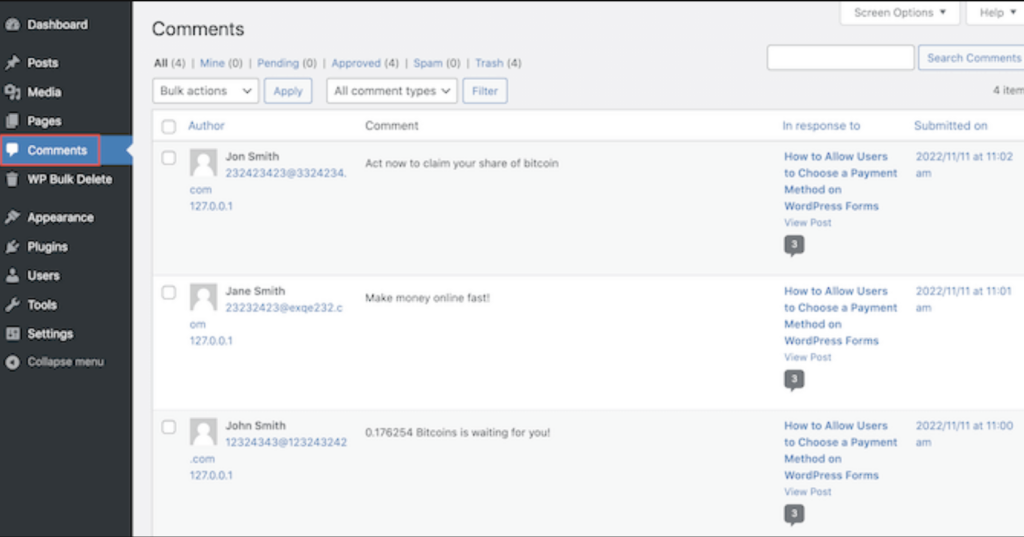This screenshot has width=1024, height=537.
Task: Switch to the Spam comments filter
Action: point(428,63)
